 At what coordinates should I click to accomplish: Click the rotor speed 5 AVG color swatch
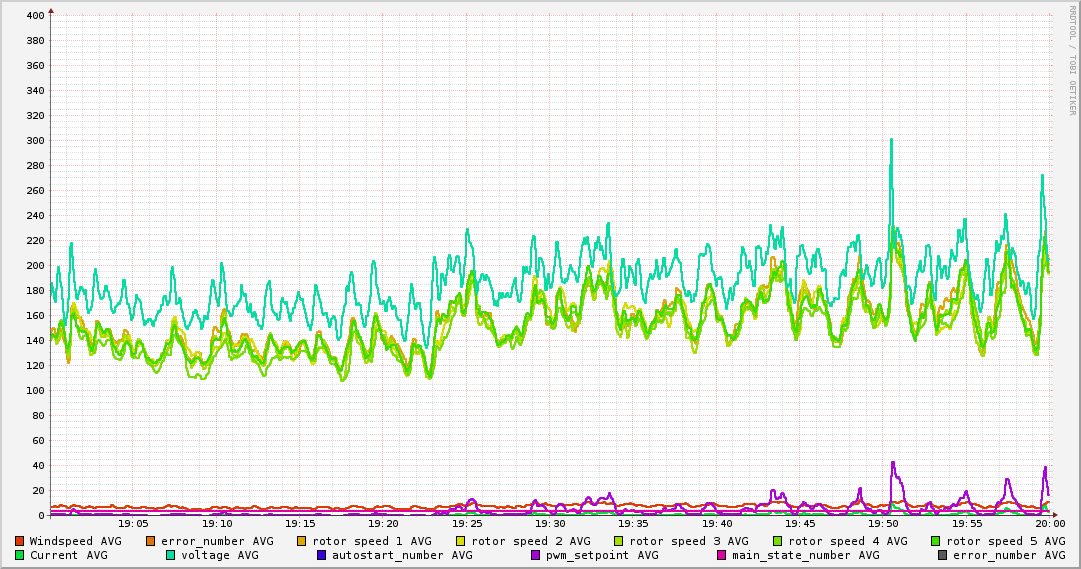pyautogui.click(x=936, y=541)
